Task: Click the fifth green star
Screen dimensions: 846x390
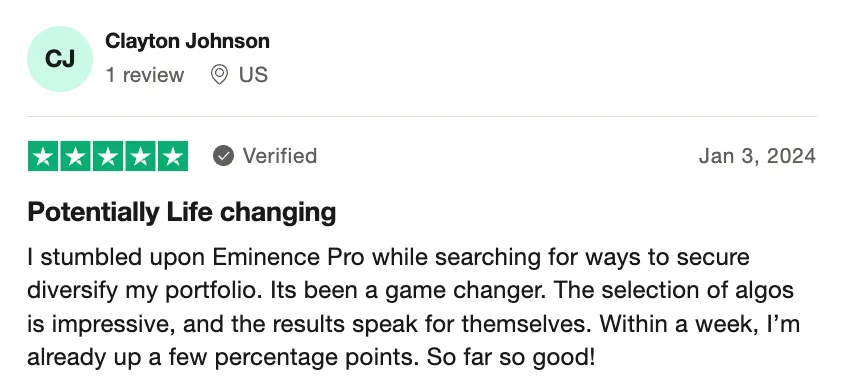Action: (173, 156)
